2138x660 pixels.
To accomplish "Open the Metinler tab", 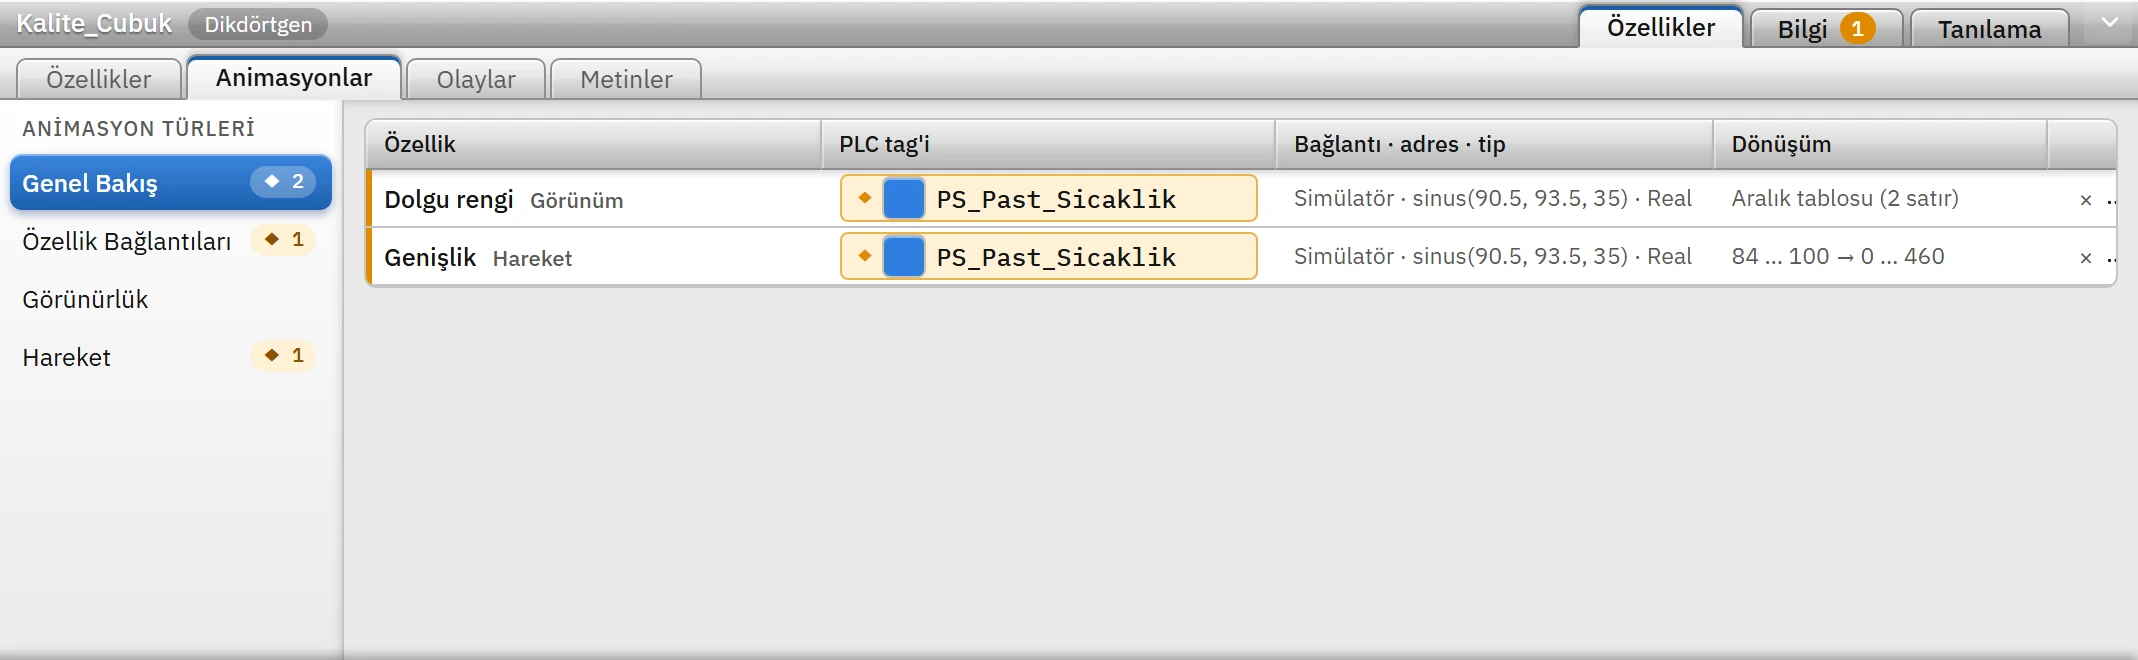I will pyautogui.click(x=626, y=79).
